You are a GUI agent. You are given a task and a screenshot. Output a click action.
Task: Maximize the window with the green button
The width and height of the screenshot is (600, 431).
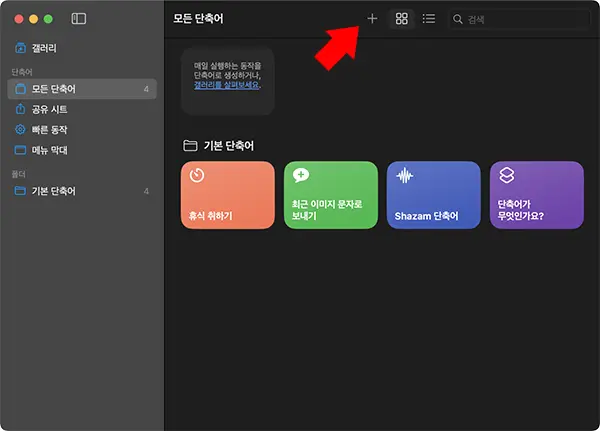point(48,19)
